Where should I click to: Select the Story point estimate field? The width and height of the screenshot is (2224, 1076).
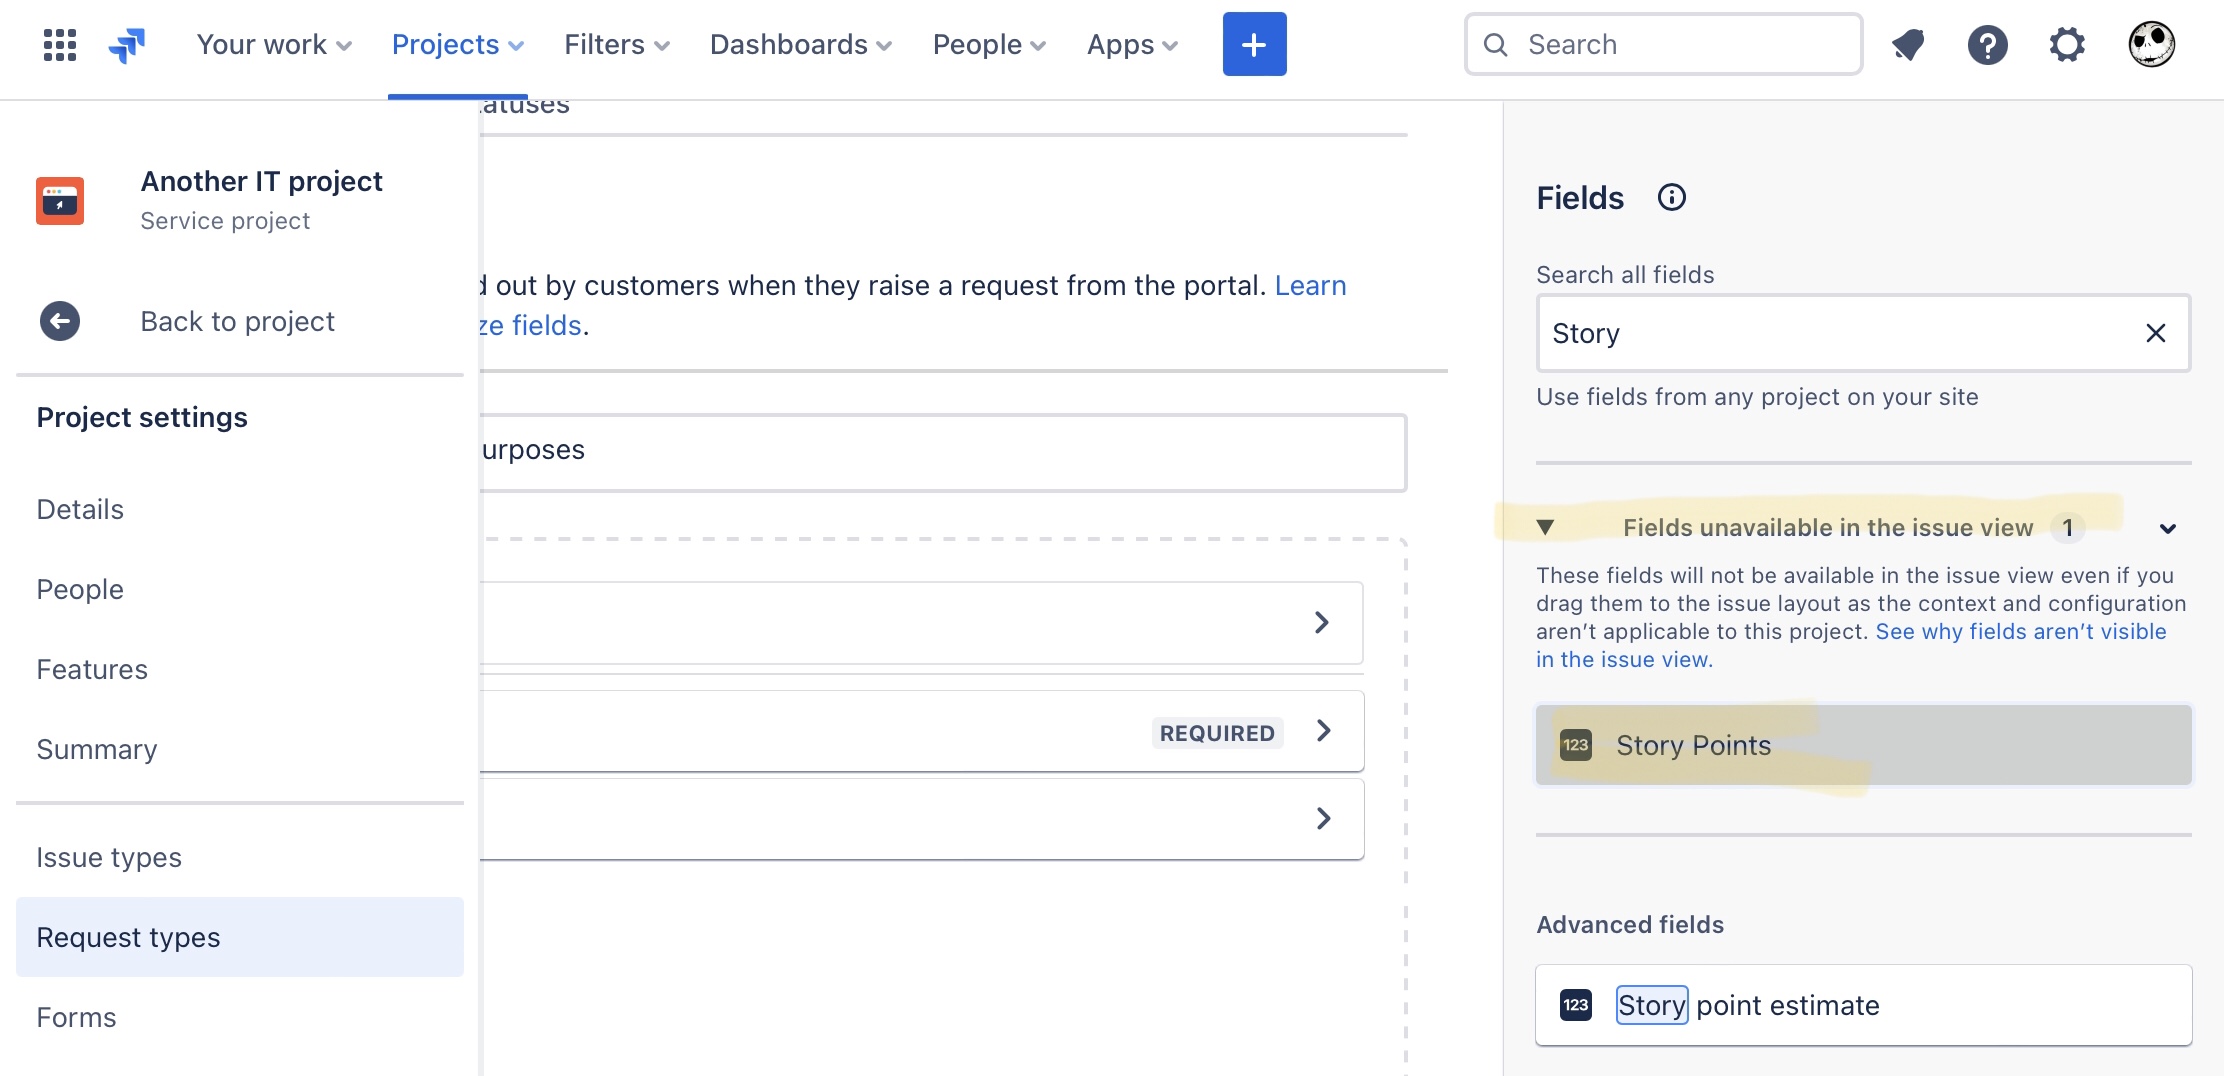(1863, 1005)
